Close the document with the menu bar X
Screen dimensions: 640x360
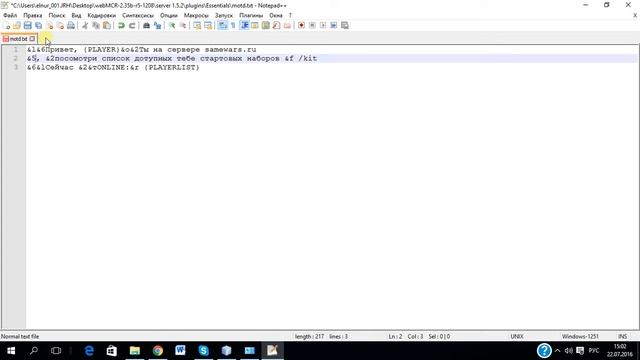635,15
